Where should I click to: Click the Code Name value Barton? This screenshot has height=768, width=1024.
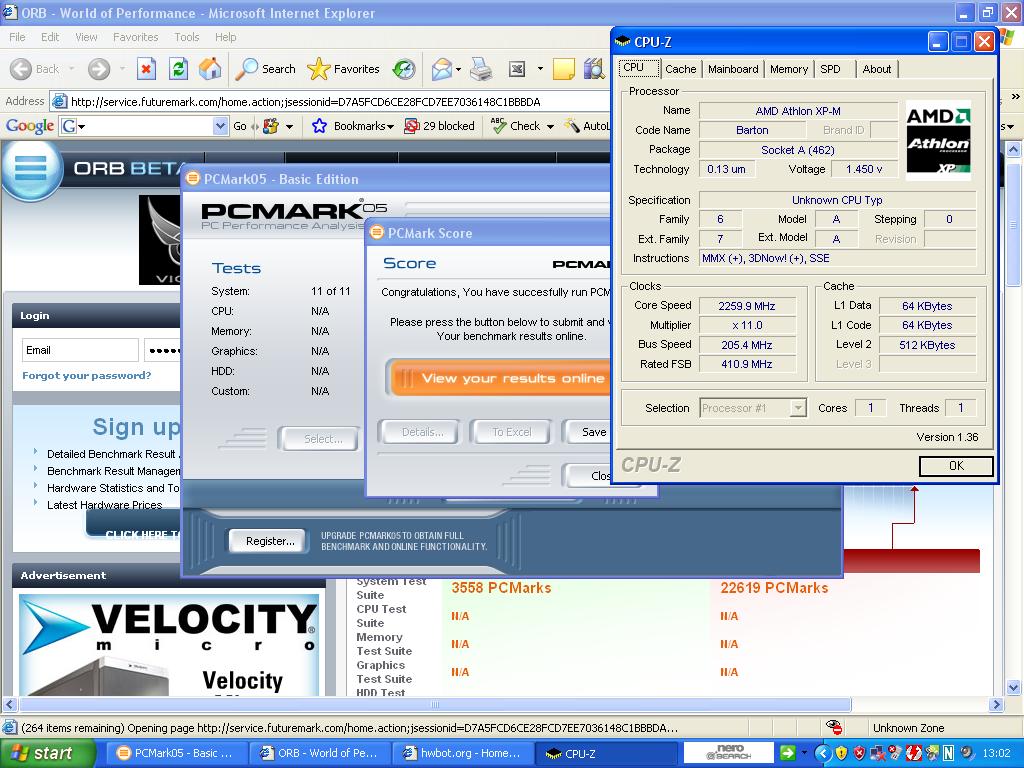[752, 130]
